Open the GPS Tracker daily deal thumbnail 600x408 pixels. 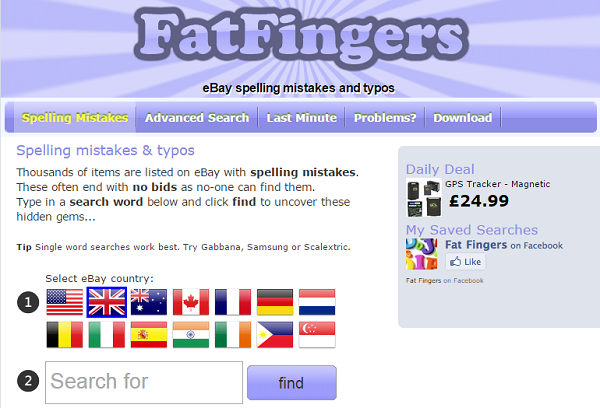[x=424, y=198]
